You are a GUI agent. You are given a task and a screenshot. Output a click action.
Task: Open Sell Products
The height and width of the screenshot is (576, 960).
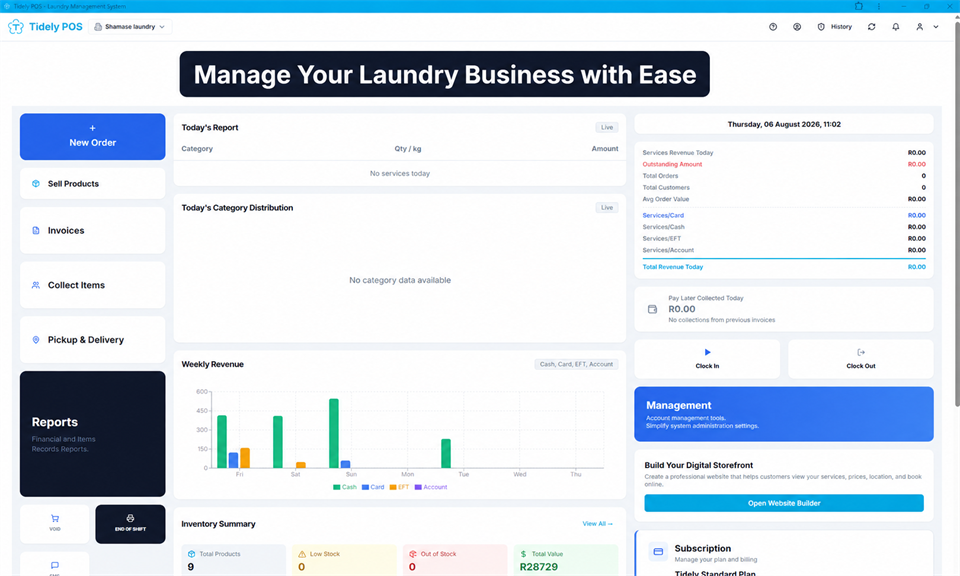click(x=92, y=184)
